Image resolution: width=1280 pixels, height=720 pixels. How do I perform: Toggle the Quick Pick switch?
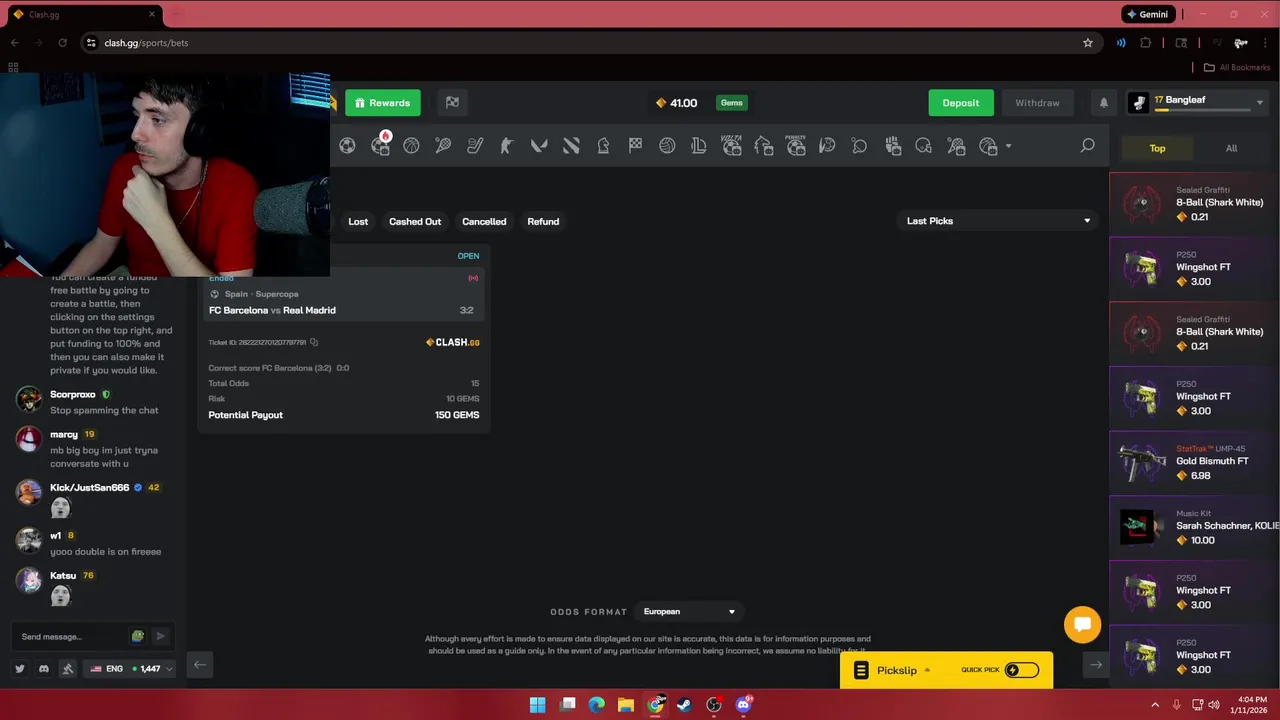tap(1021, 670)
